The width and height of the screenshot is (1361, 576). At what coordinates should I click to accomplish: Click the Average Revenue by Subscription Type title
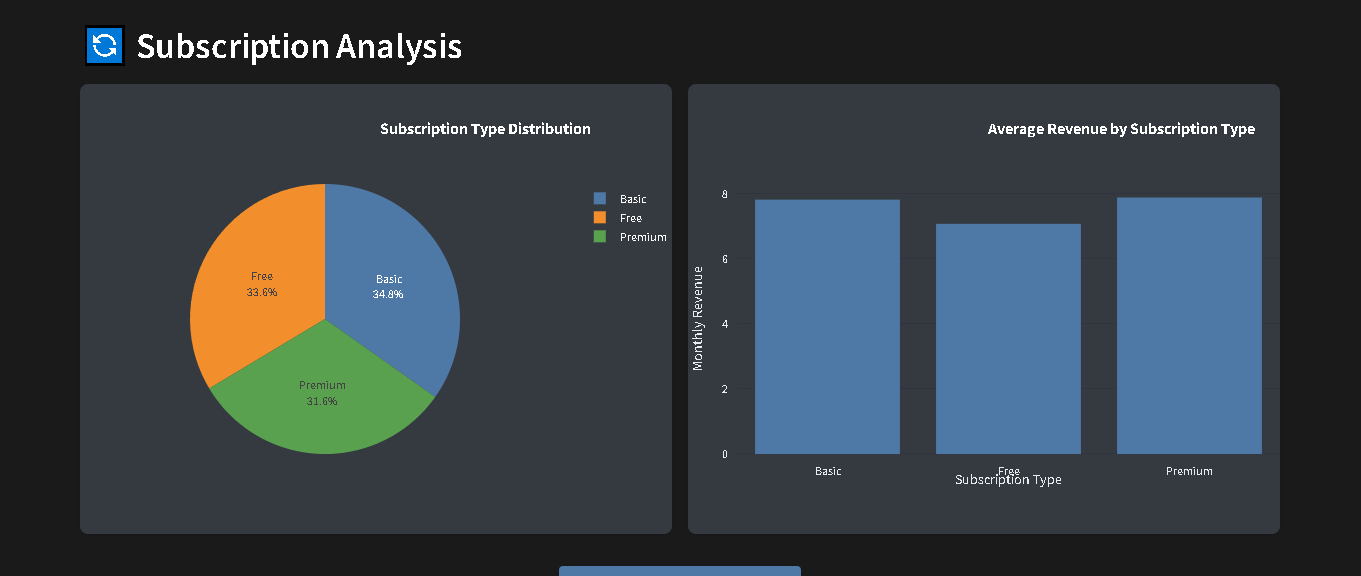(x=1119, y=128)
